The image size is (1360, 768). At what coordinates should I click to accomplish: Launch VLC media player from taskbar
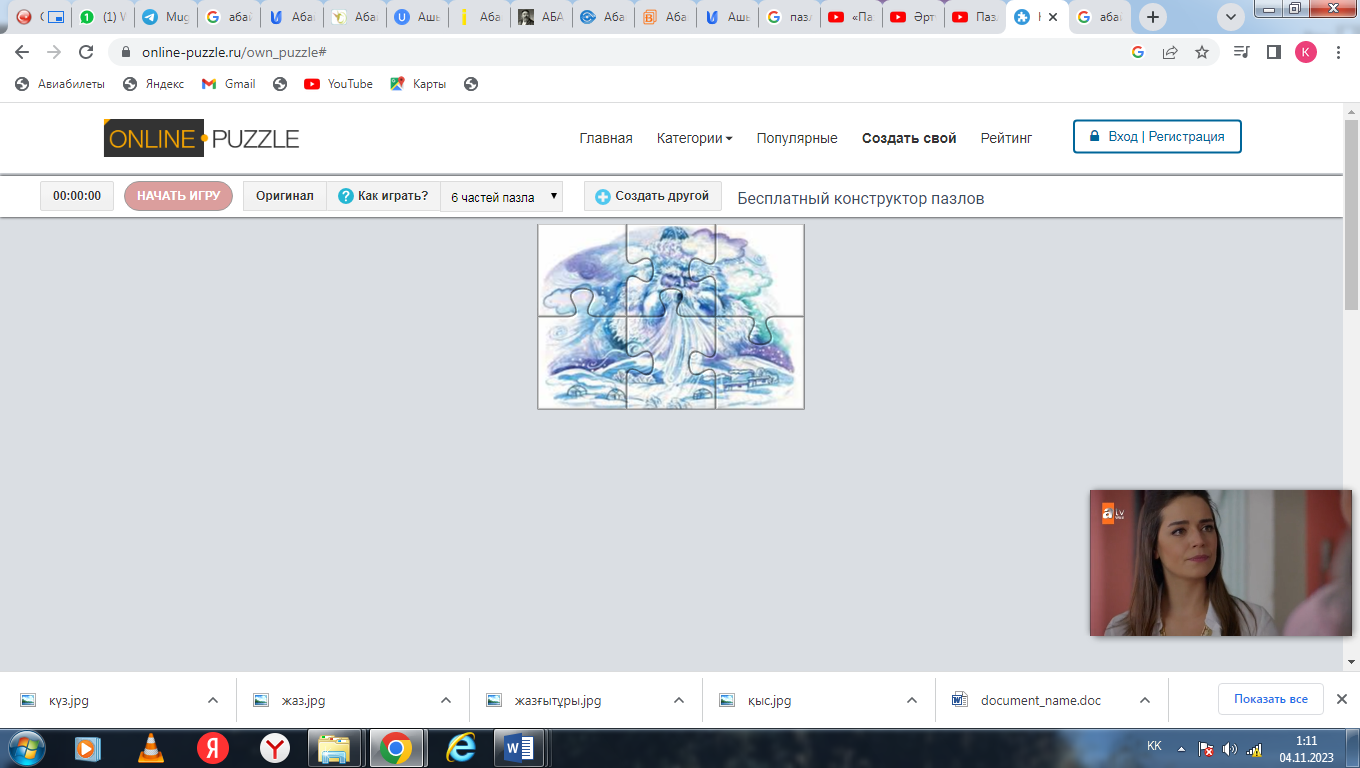click(150, 748)
